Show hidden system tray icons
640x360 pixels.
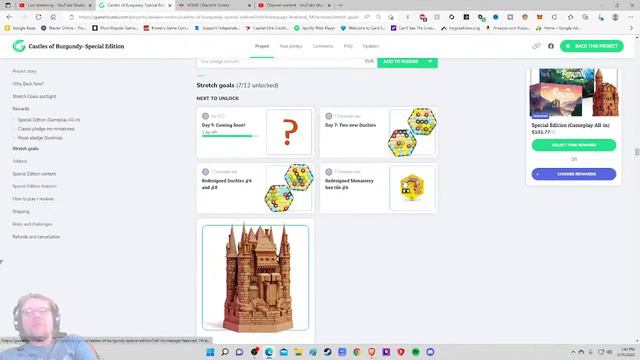click(x=573, y=352)
